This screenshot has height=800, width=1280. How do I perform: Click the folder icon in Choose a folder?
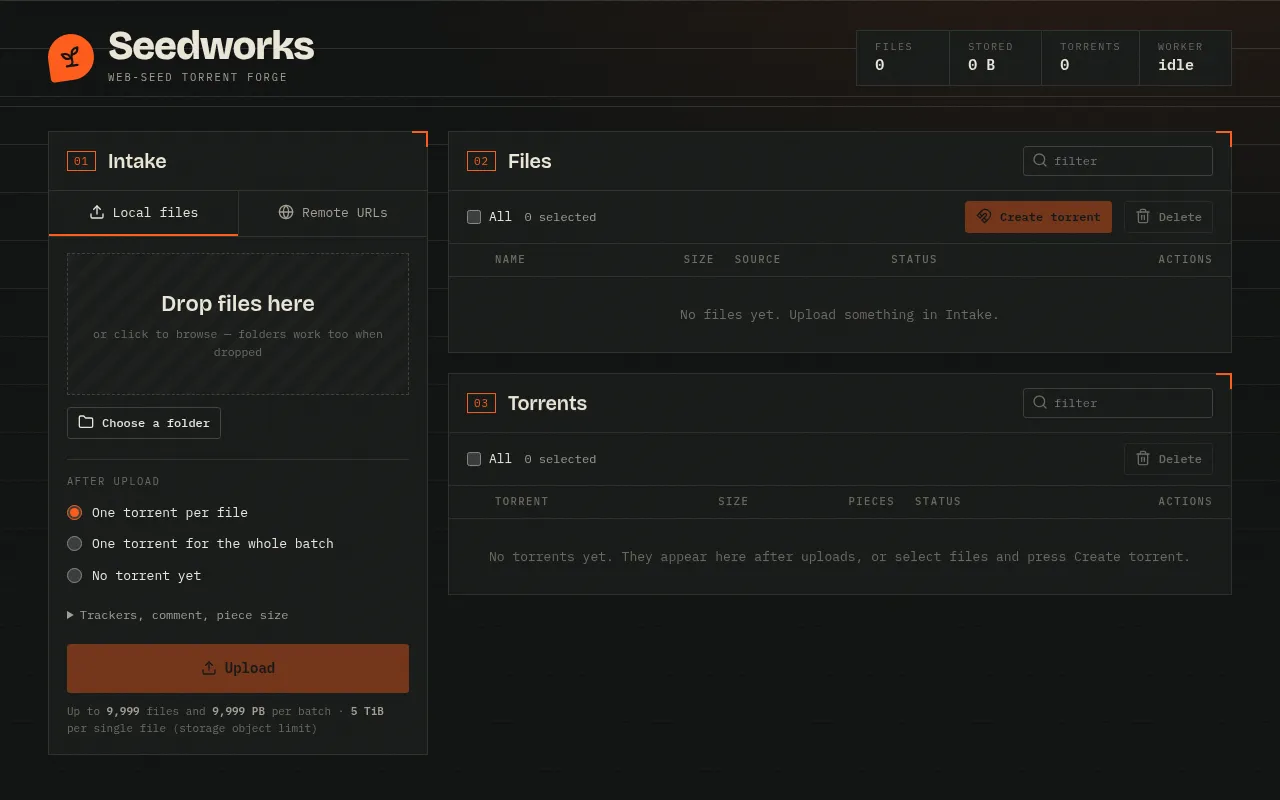point(86,422)
